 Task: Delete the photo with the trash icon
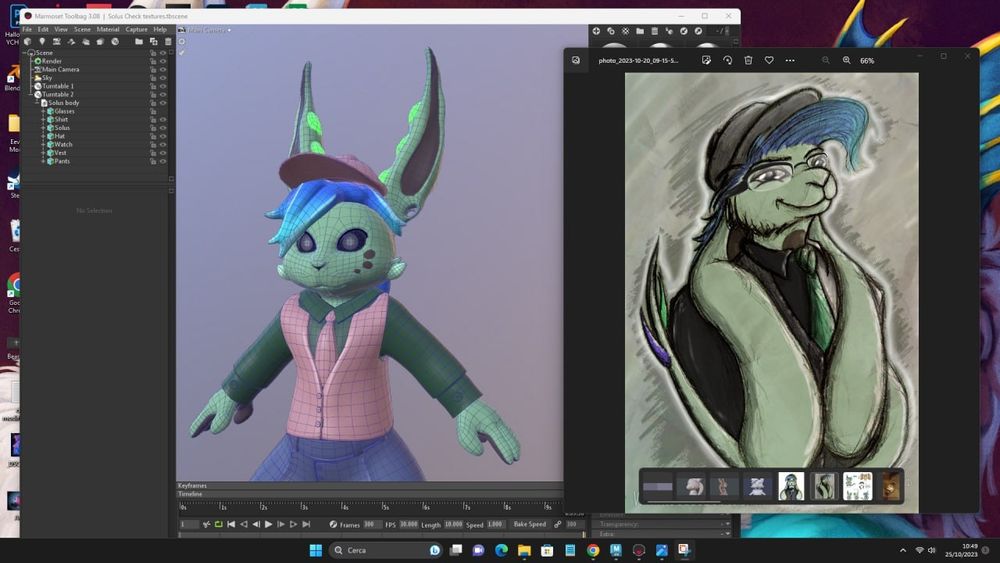tap(748, 60)
